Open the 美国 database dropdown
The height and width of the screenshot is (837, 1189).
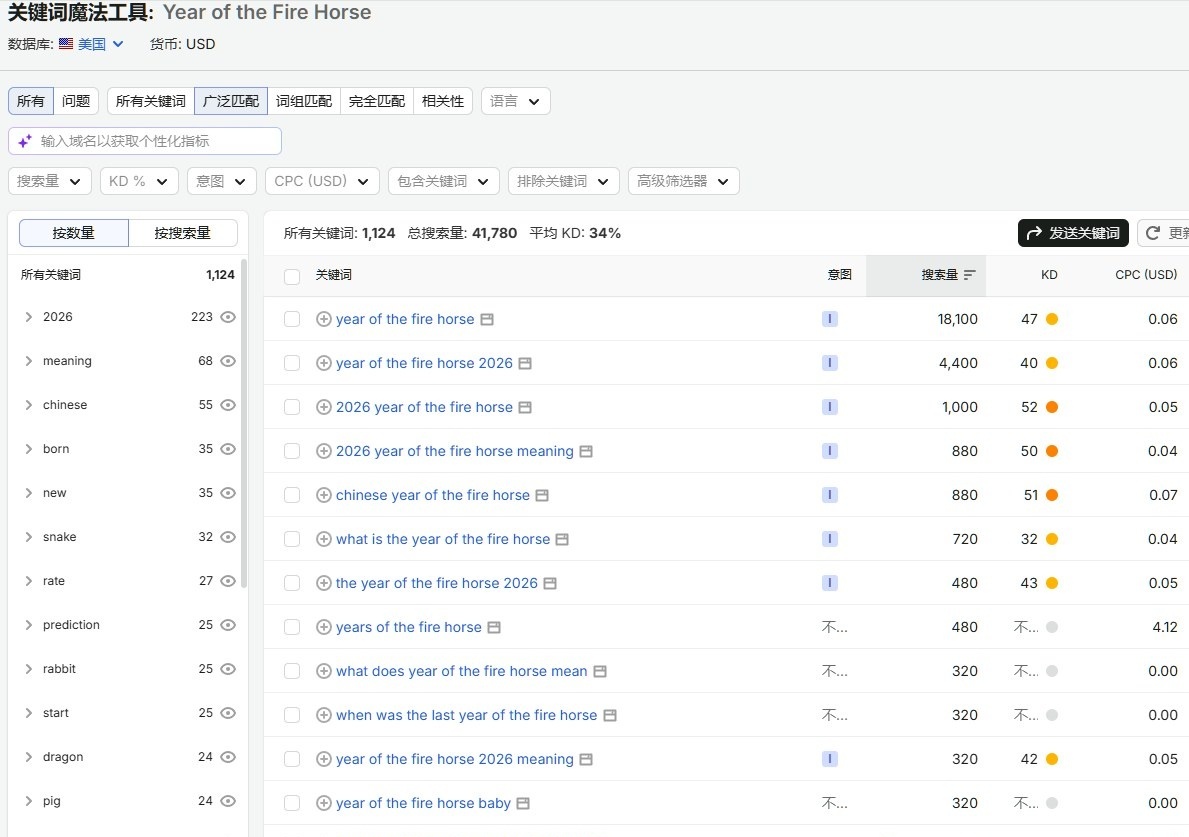coord(101,44)
